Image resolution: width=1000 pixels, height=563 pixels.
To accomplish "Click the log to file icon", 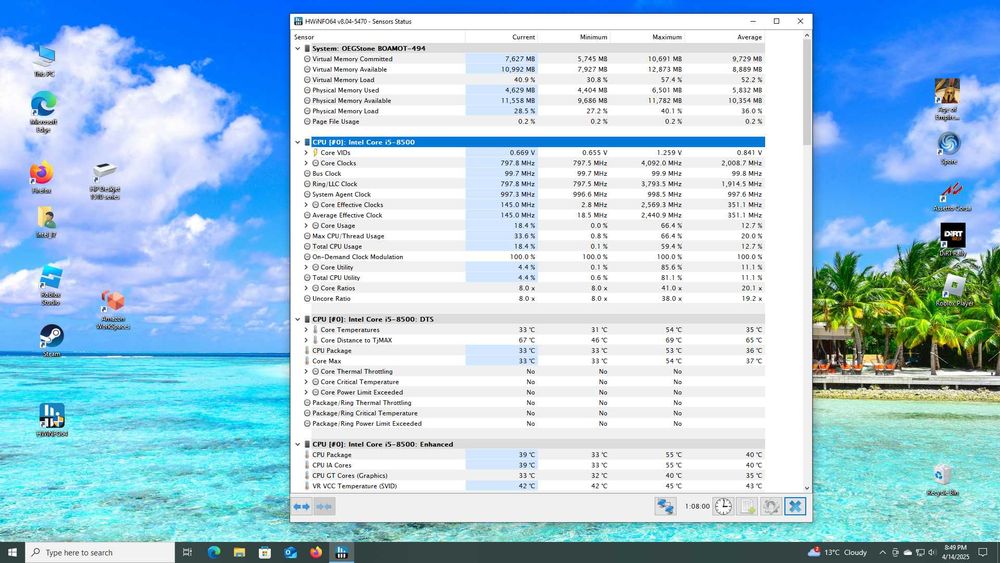I will point(747,506).
